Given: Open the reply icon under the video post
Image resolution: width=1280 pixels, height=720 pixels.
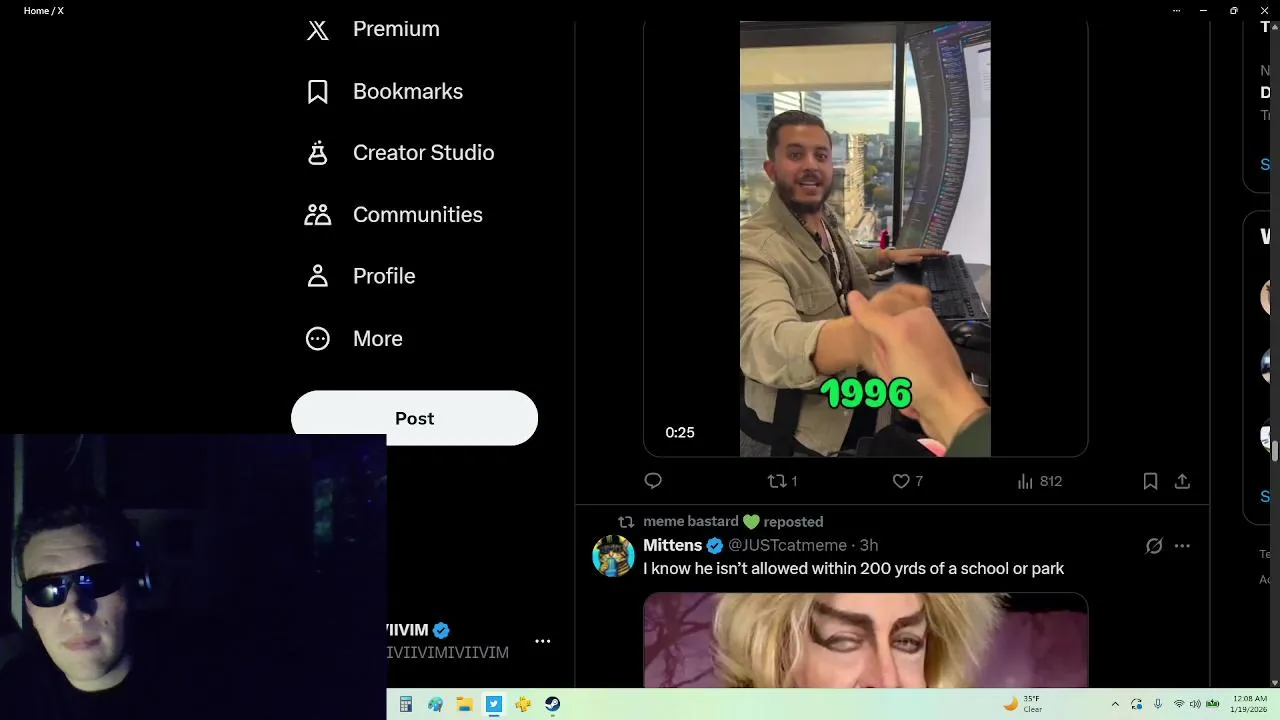Looking at the screenshot, I should point(653,481).
